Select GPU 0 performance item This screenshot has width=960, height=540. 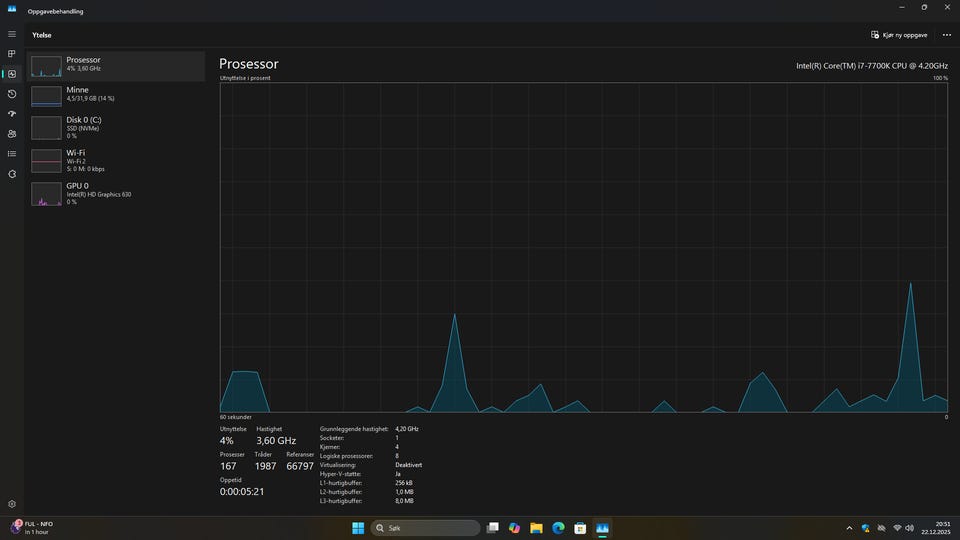tap(115, 193)
